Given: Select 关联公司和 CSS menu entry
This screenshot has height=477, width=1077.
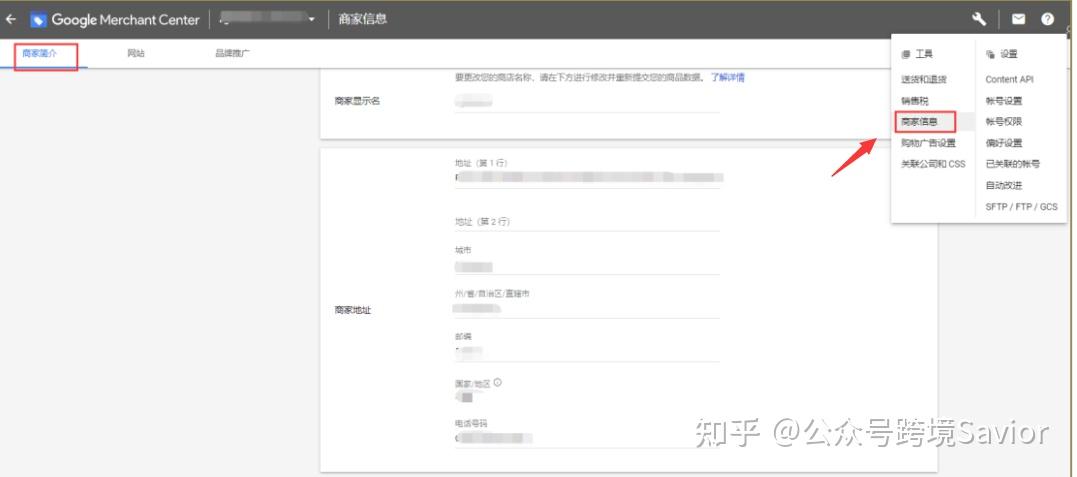Looking at the screenshot, I should (933, 164).
